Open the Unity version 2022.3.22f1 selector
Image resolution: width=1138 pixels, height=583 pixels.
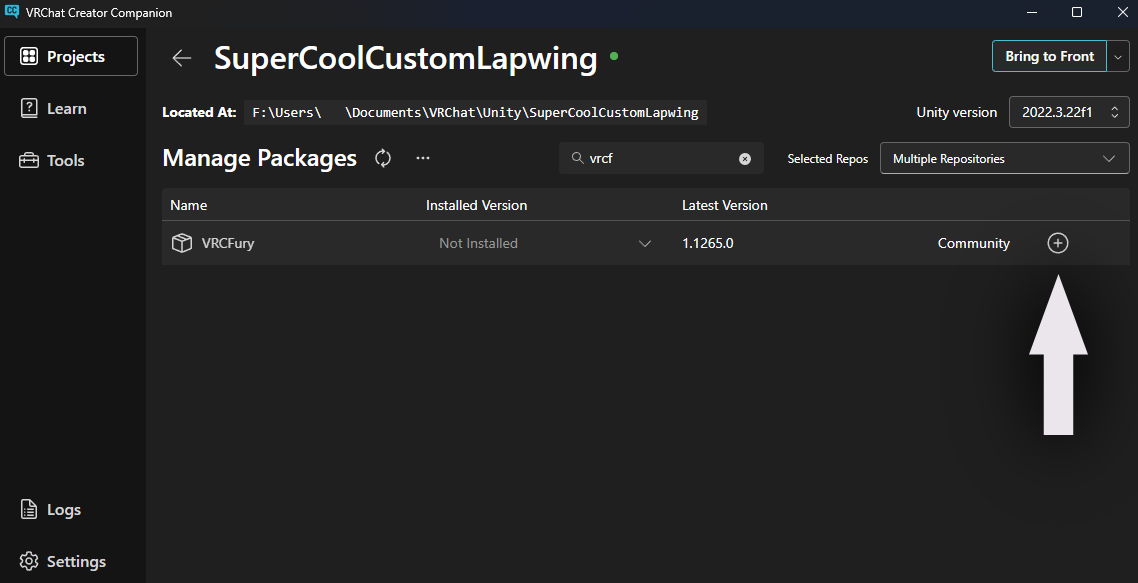point(1069,112)
